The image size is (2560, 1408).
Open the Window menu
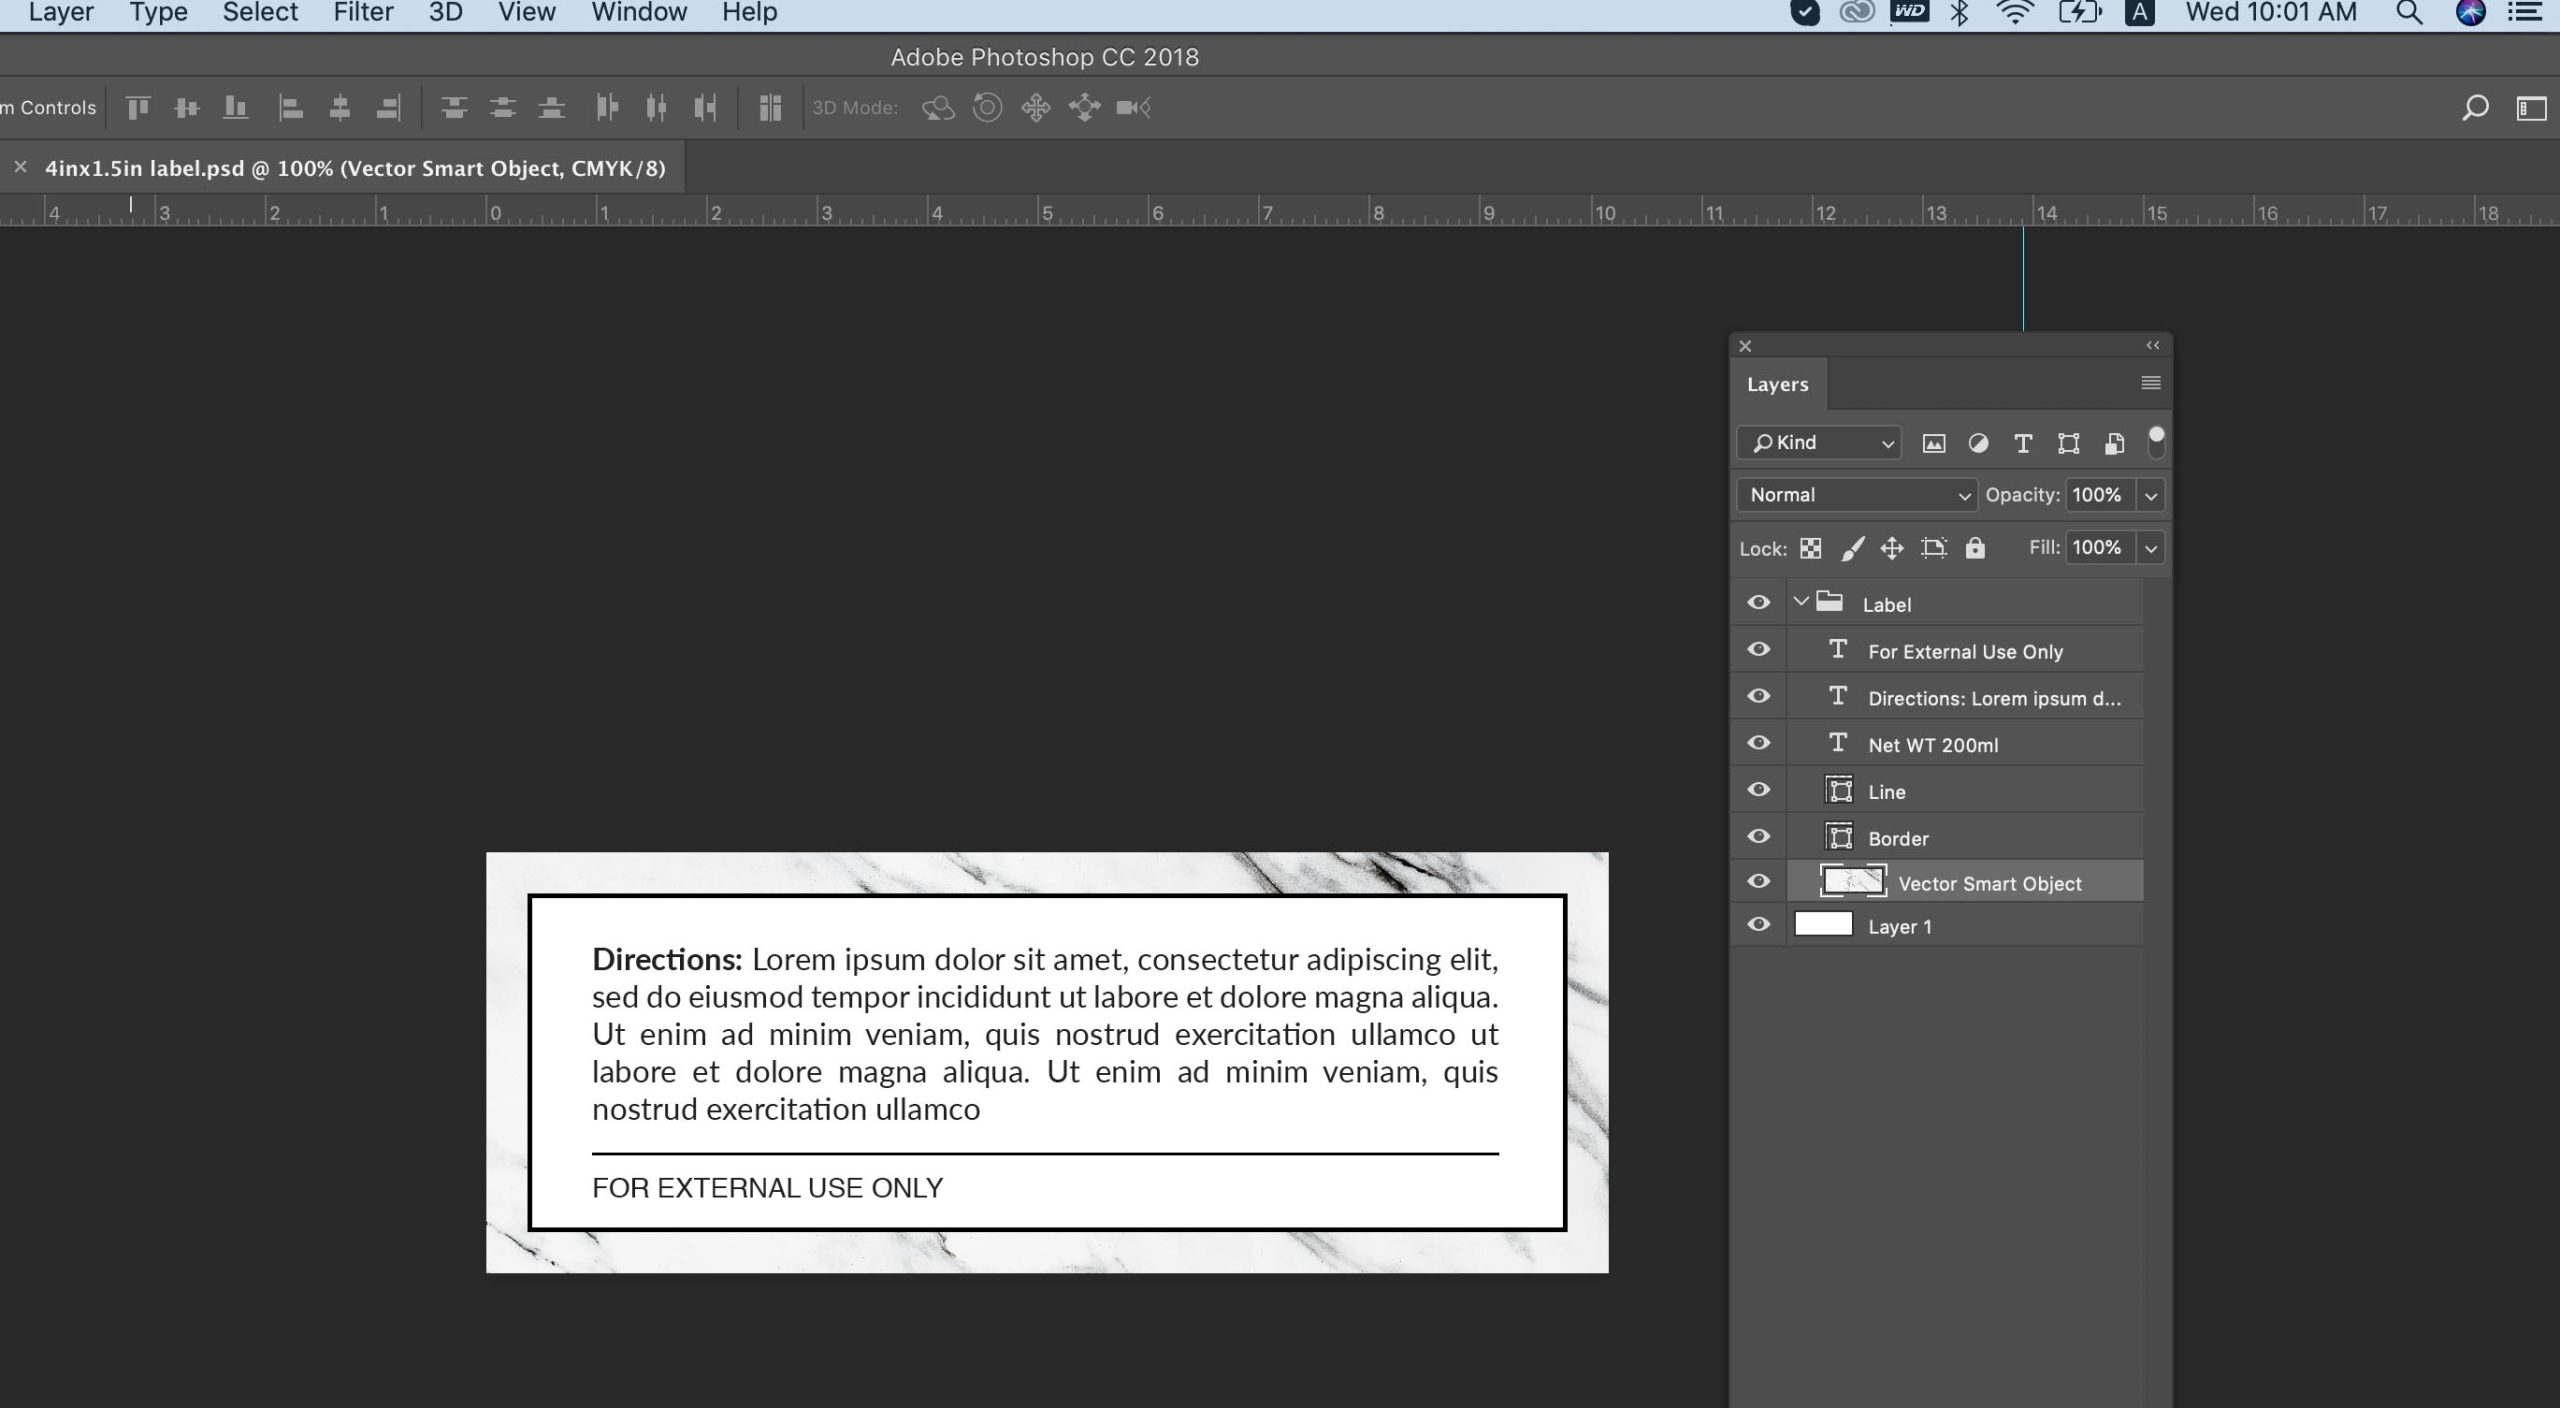click(639, 13)
